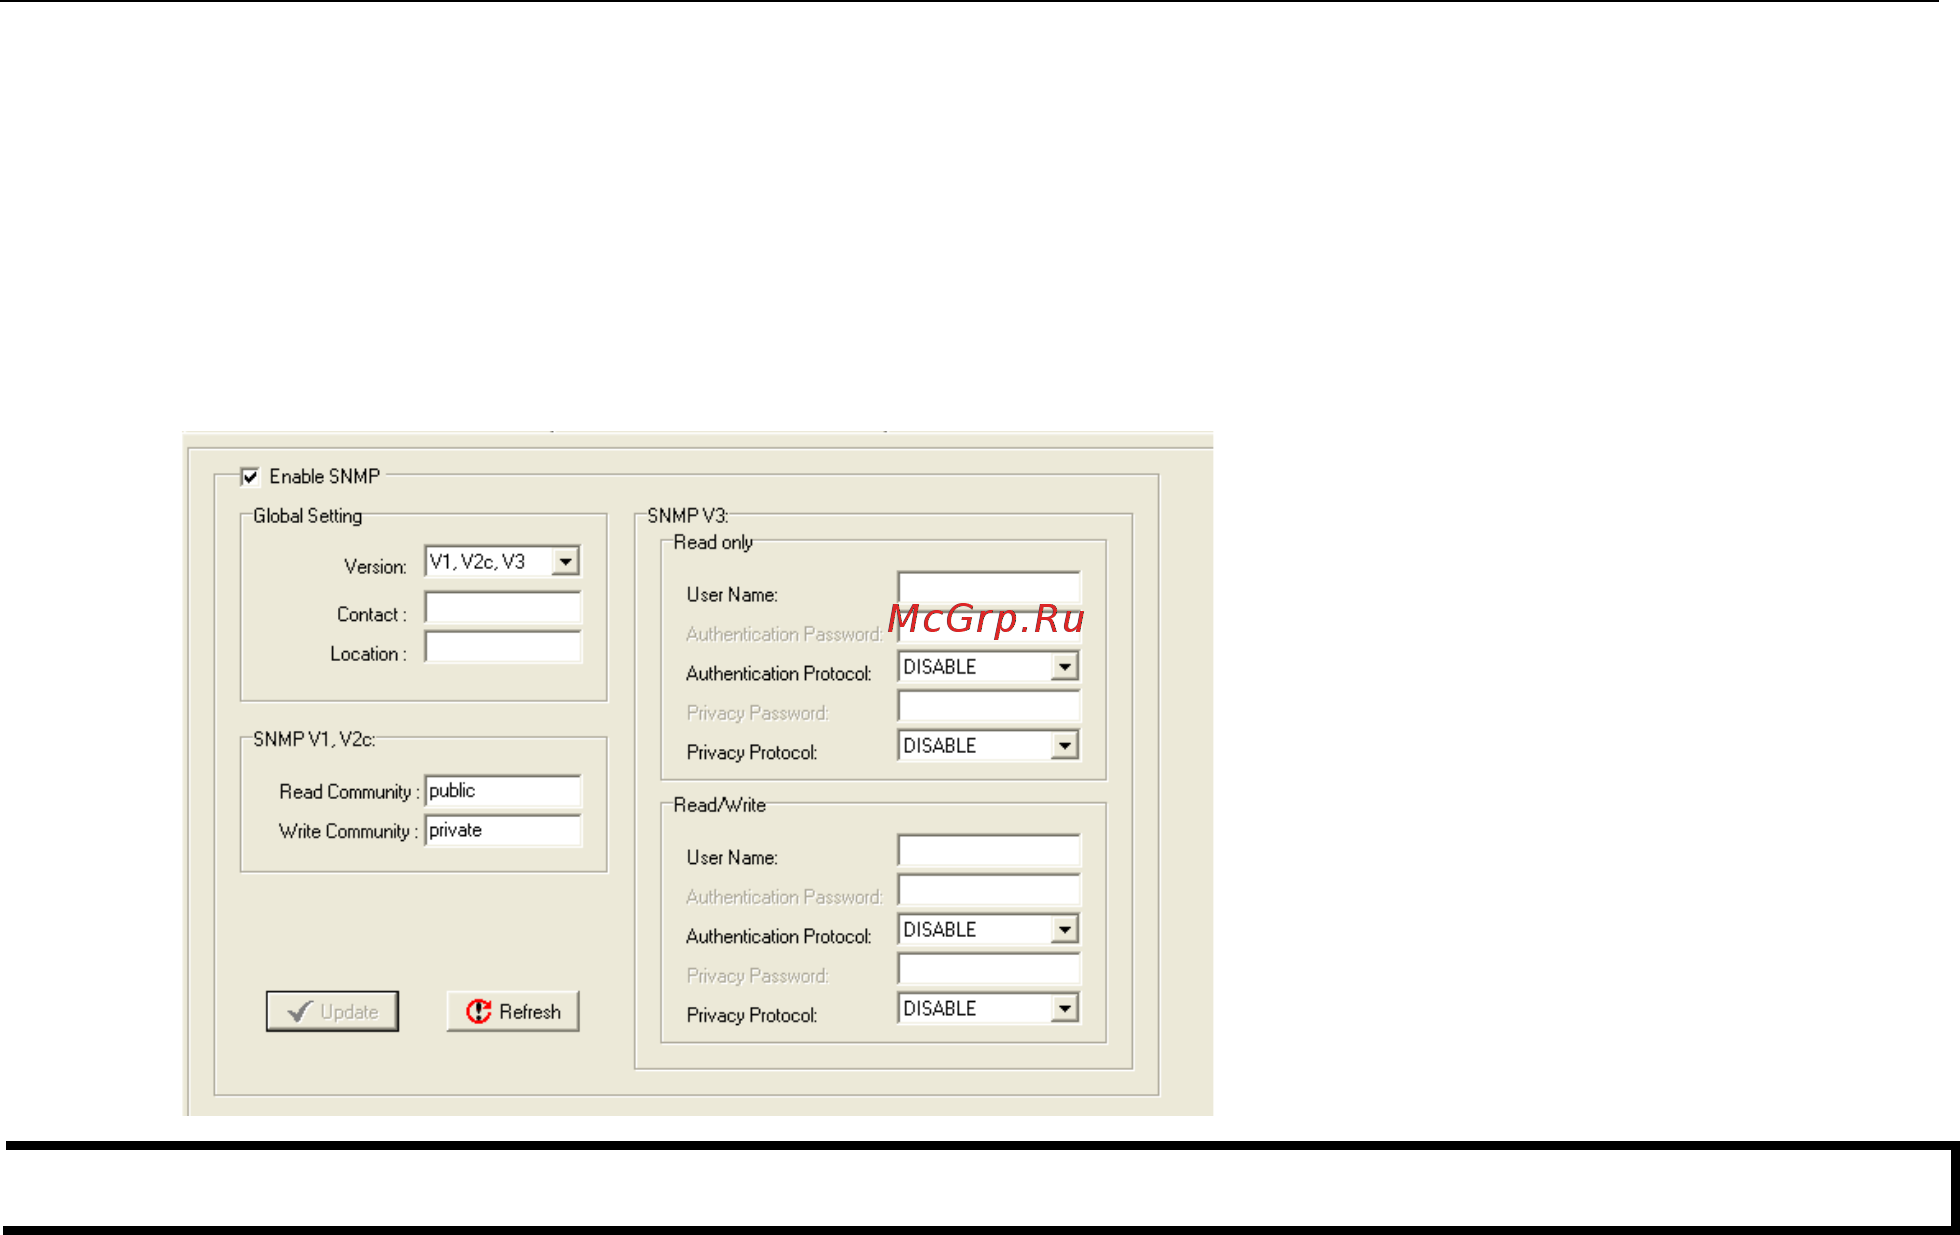Click the Refresh button
The width and height of the screenshot is (1960, 1235).
[513, 1011]
